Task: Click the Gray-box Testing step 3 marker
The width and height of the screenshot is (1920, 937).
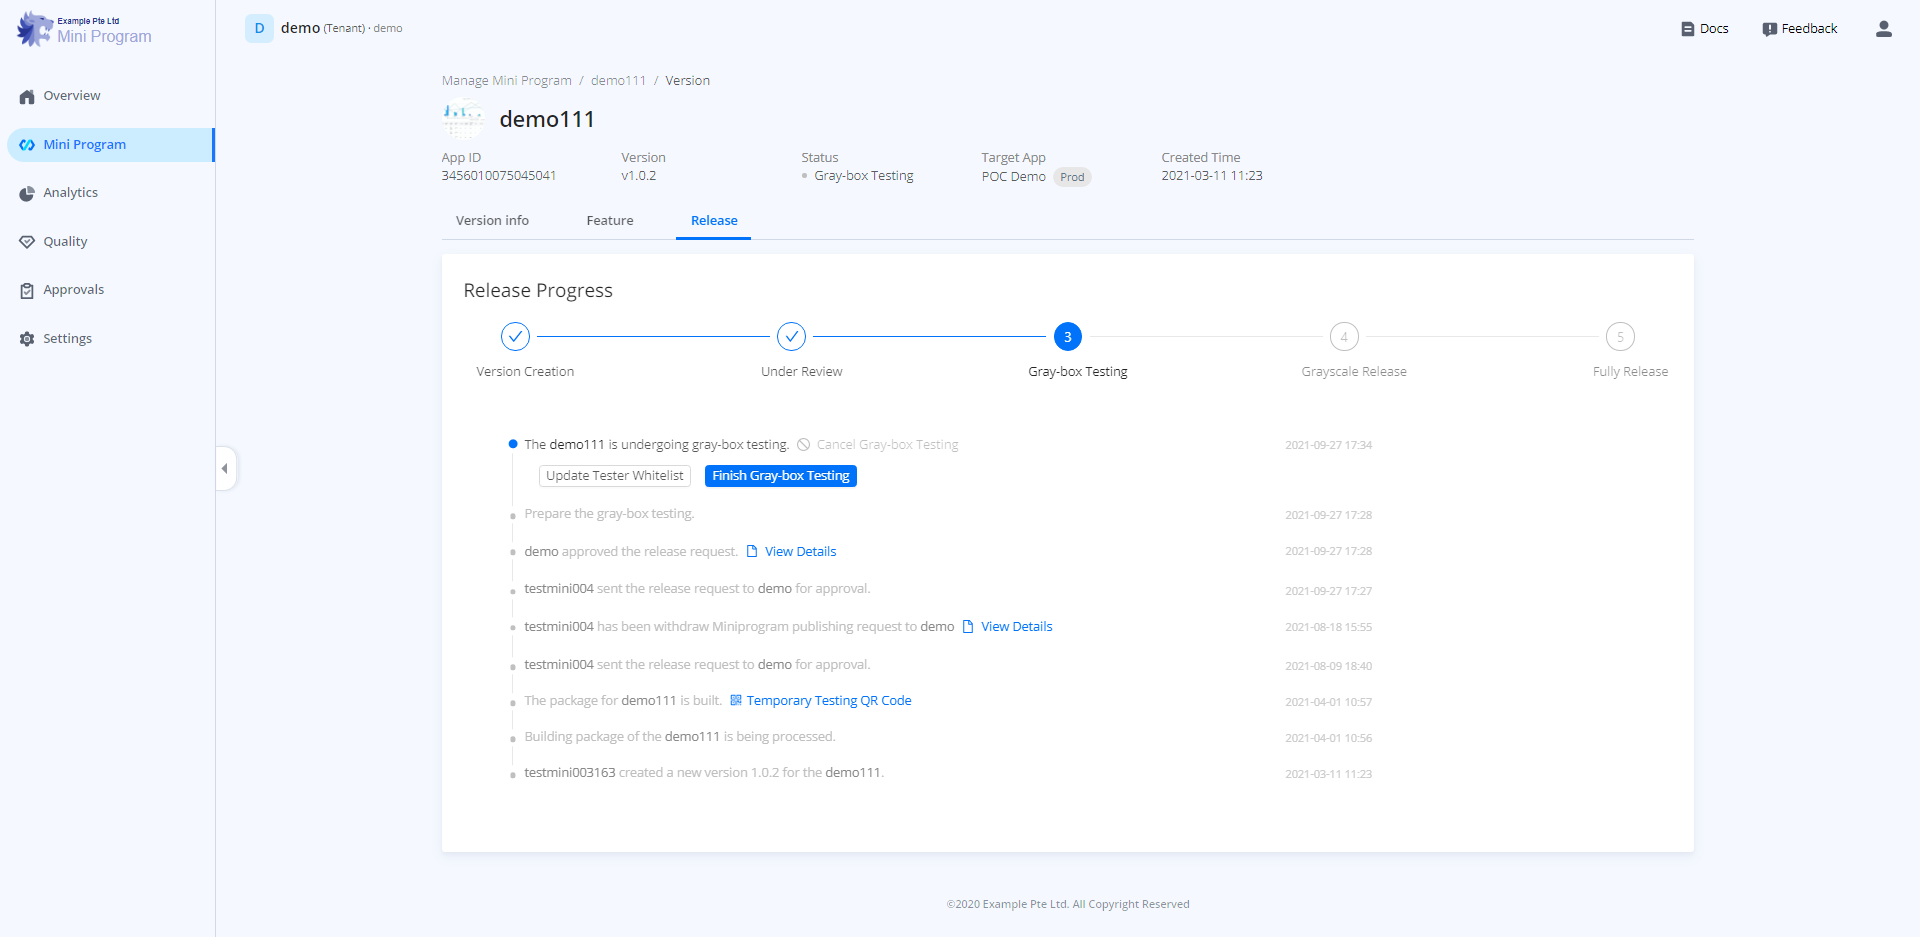Action: coord(1067,337)
